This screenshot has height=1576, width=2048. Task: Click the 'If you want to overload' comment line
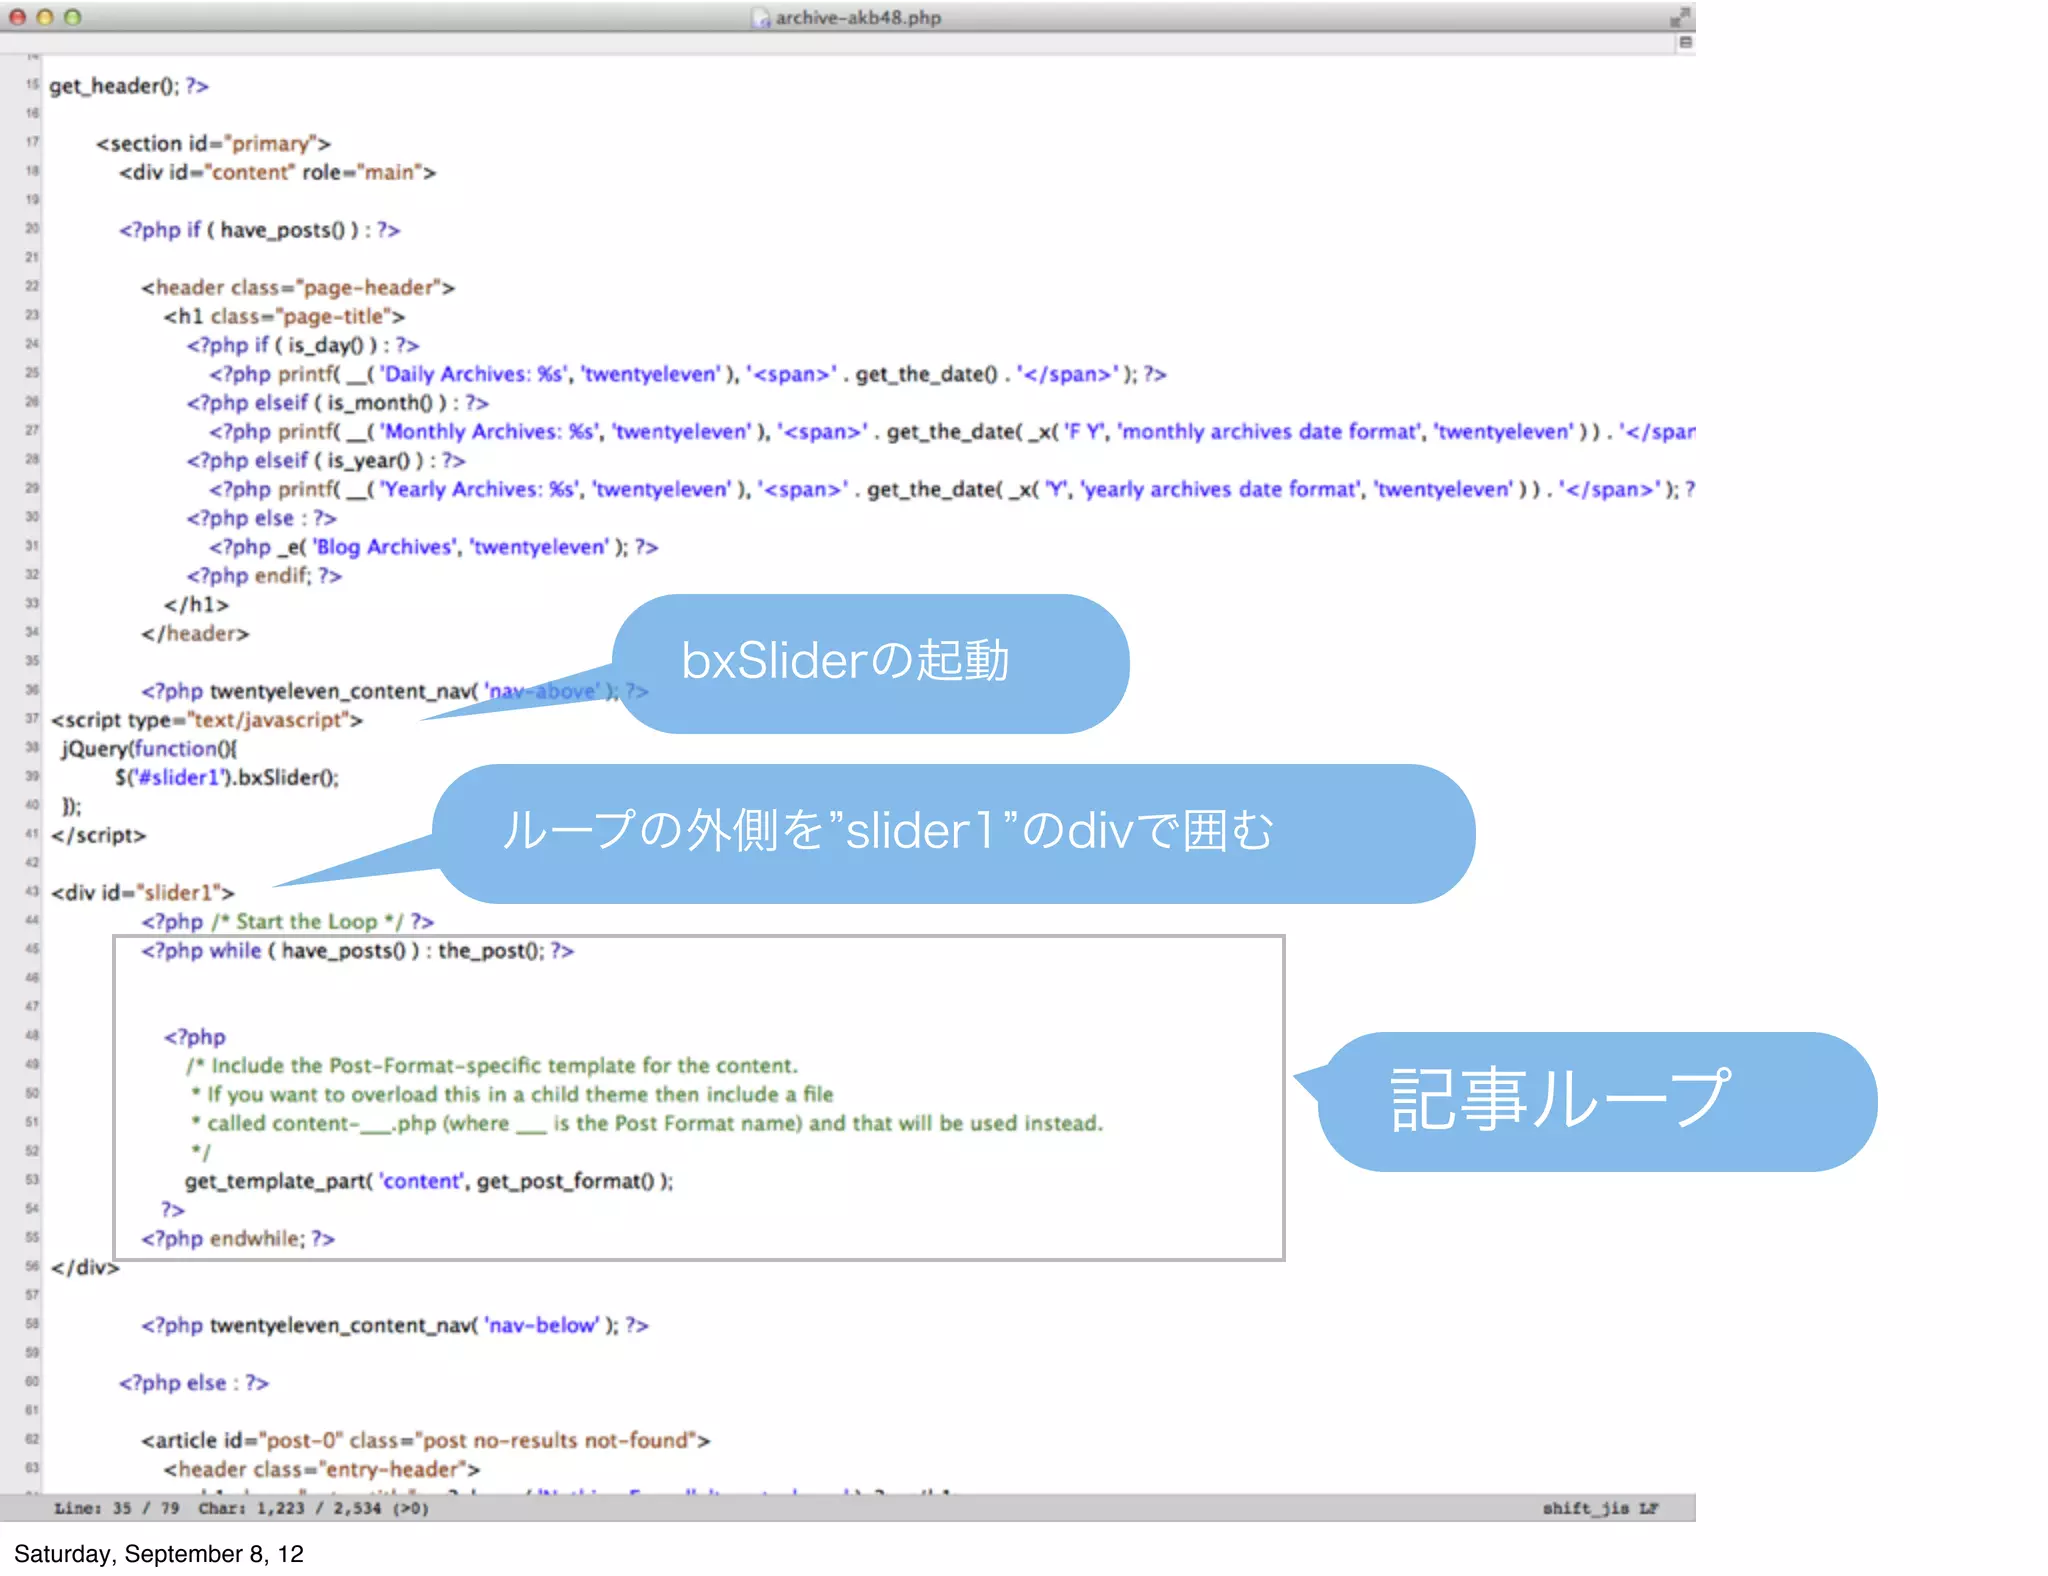point(511,1095)
